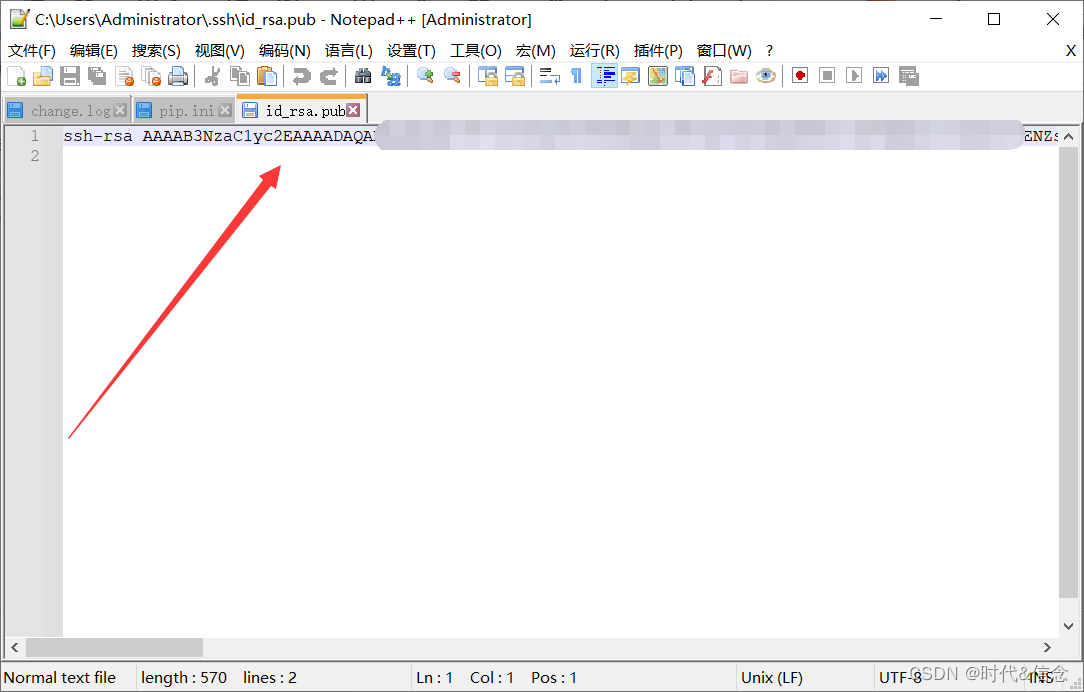Switch to the change.log tab
Screen dimensions: 1084x692
coord(69,111)
